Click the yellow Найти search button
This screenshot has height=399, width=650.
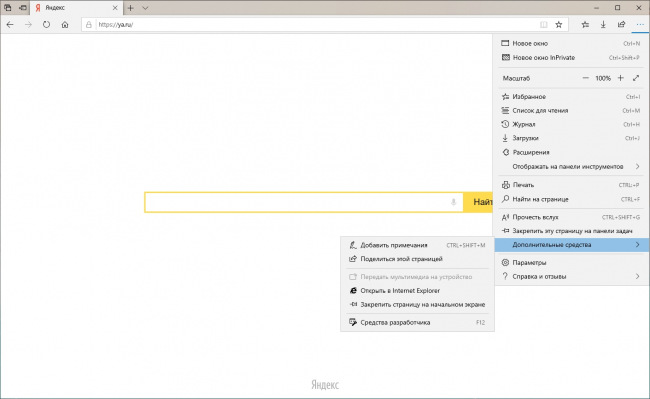478,202
